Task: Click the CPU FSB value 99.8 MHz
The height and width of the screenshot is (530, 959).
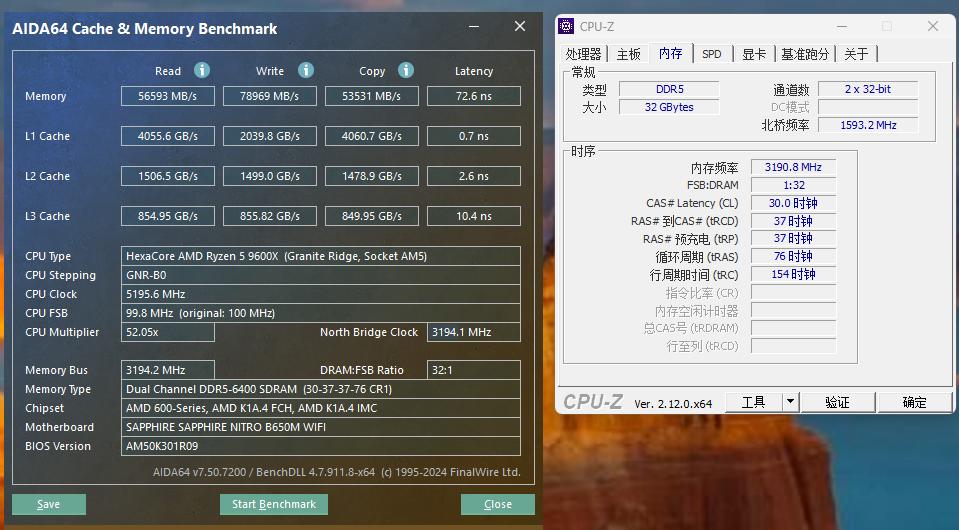Action: [321, 313]
